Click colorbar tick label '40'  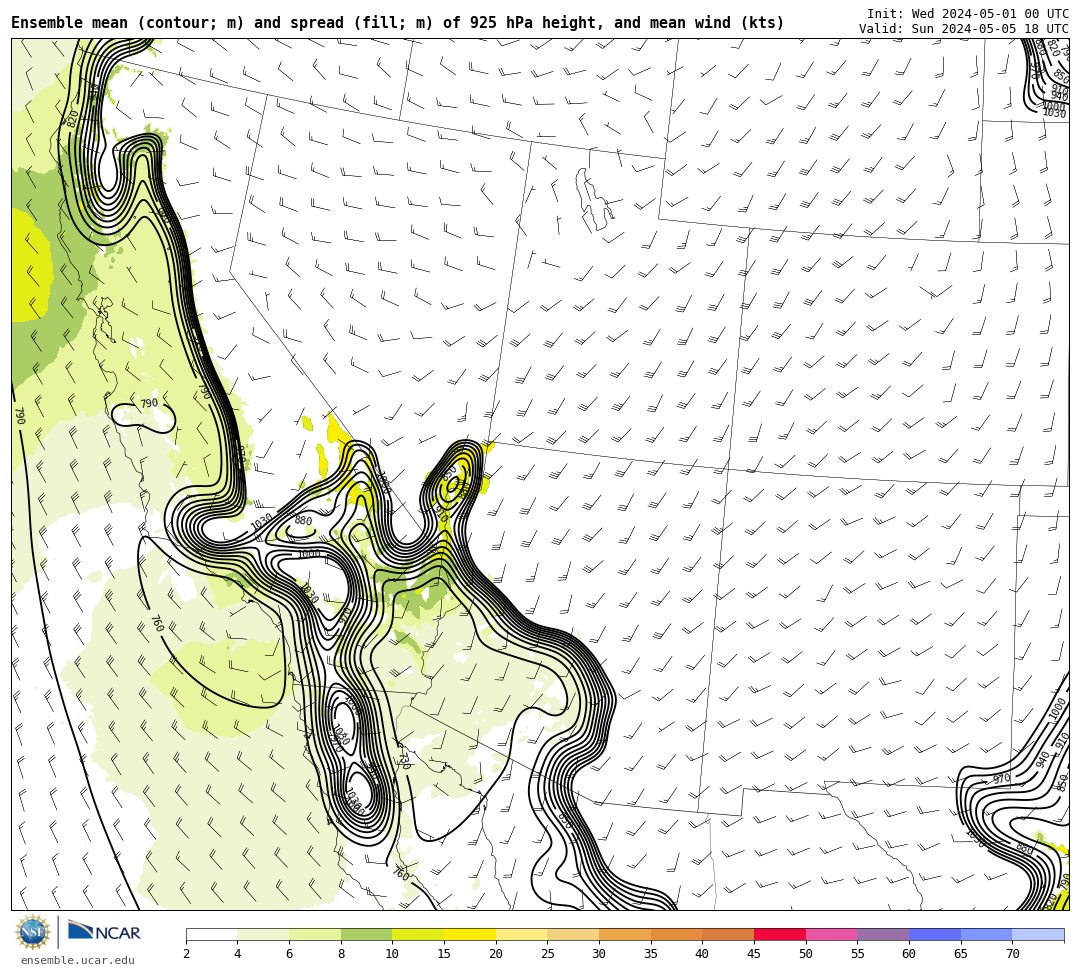(x=703, y=954)
